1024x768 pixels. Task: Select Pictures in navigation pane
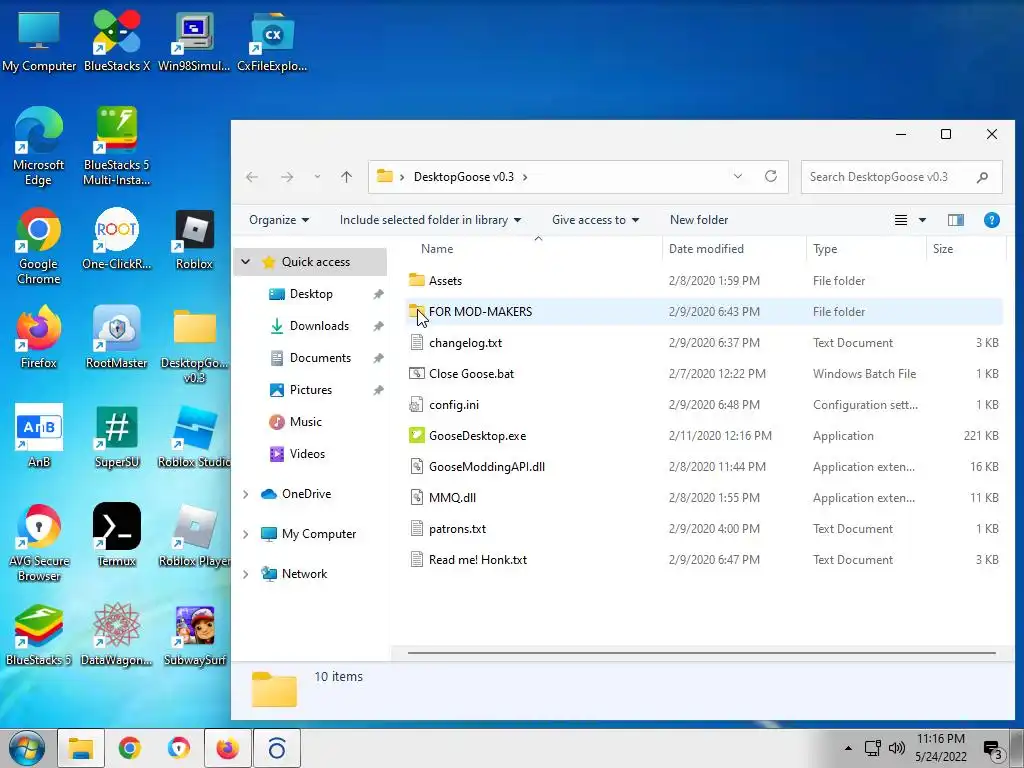310,390
